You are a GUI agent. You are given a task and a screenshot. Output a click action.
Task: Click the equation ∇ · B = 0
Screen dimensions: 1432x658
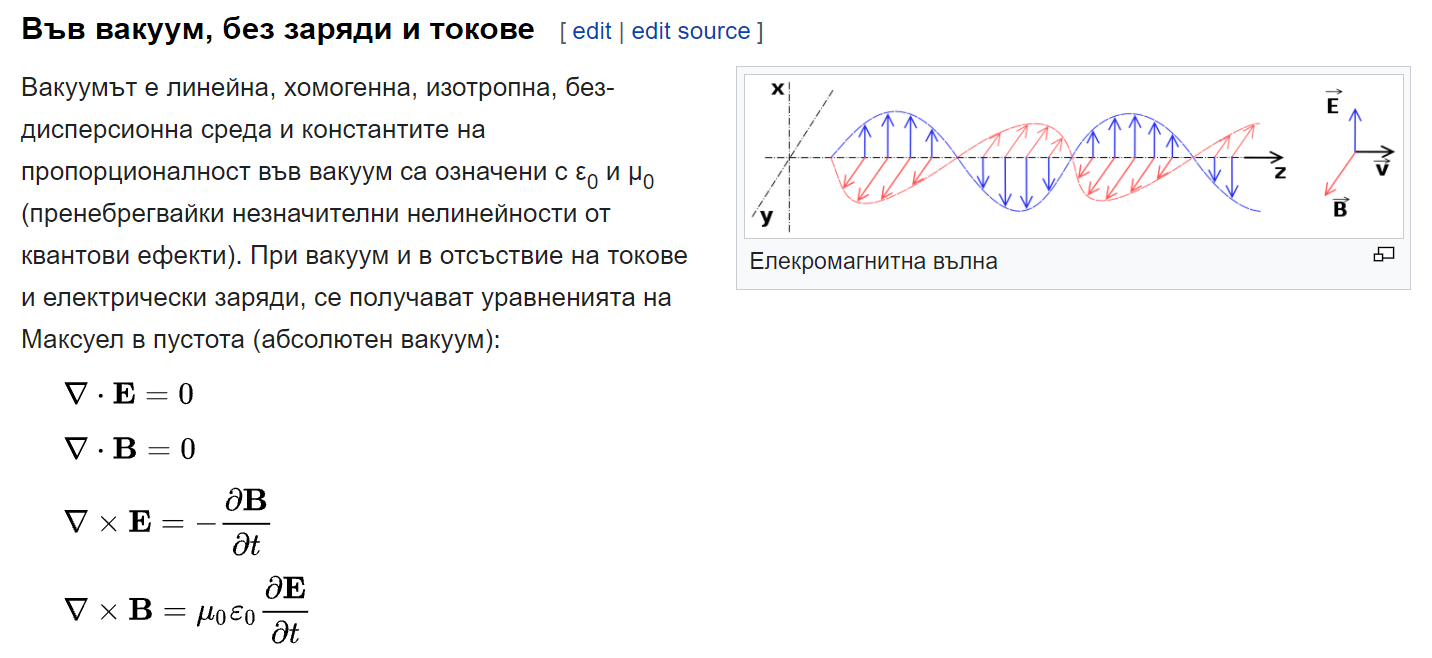[130, 448]
